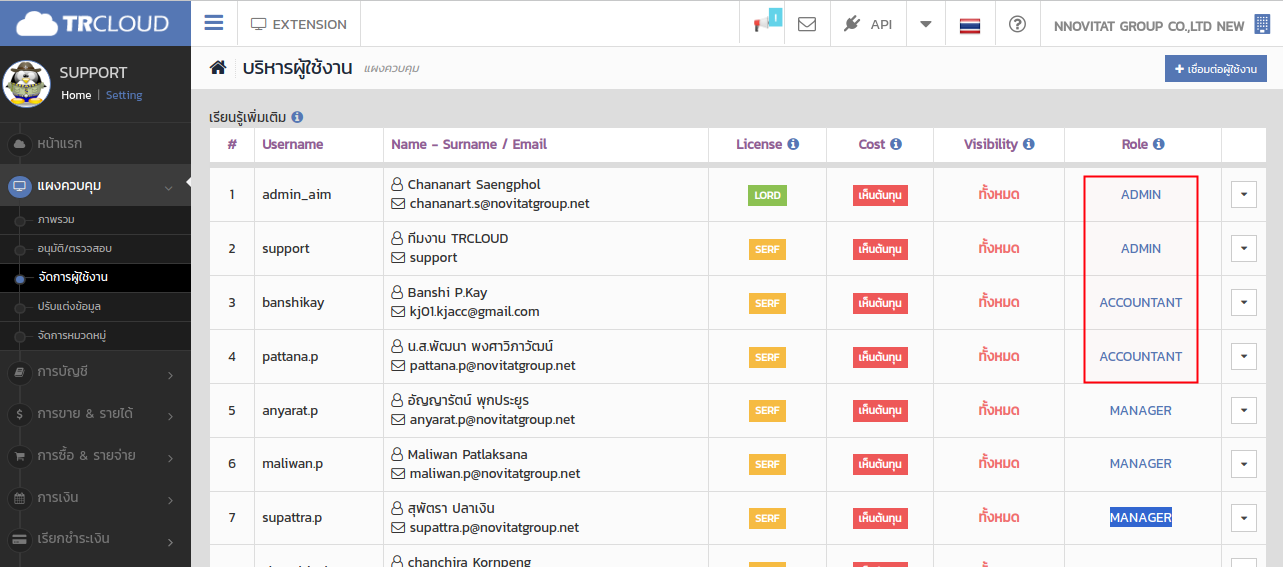This screenshot has width=1283, height=567.
Task: Click the Cost column info icon
Action: pyautogui.click(x=896, y=144)
